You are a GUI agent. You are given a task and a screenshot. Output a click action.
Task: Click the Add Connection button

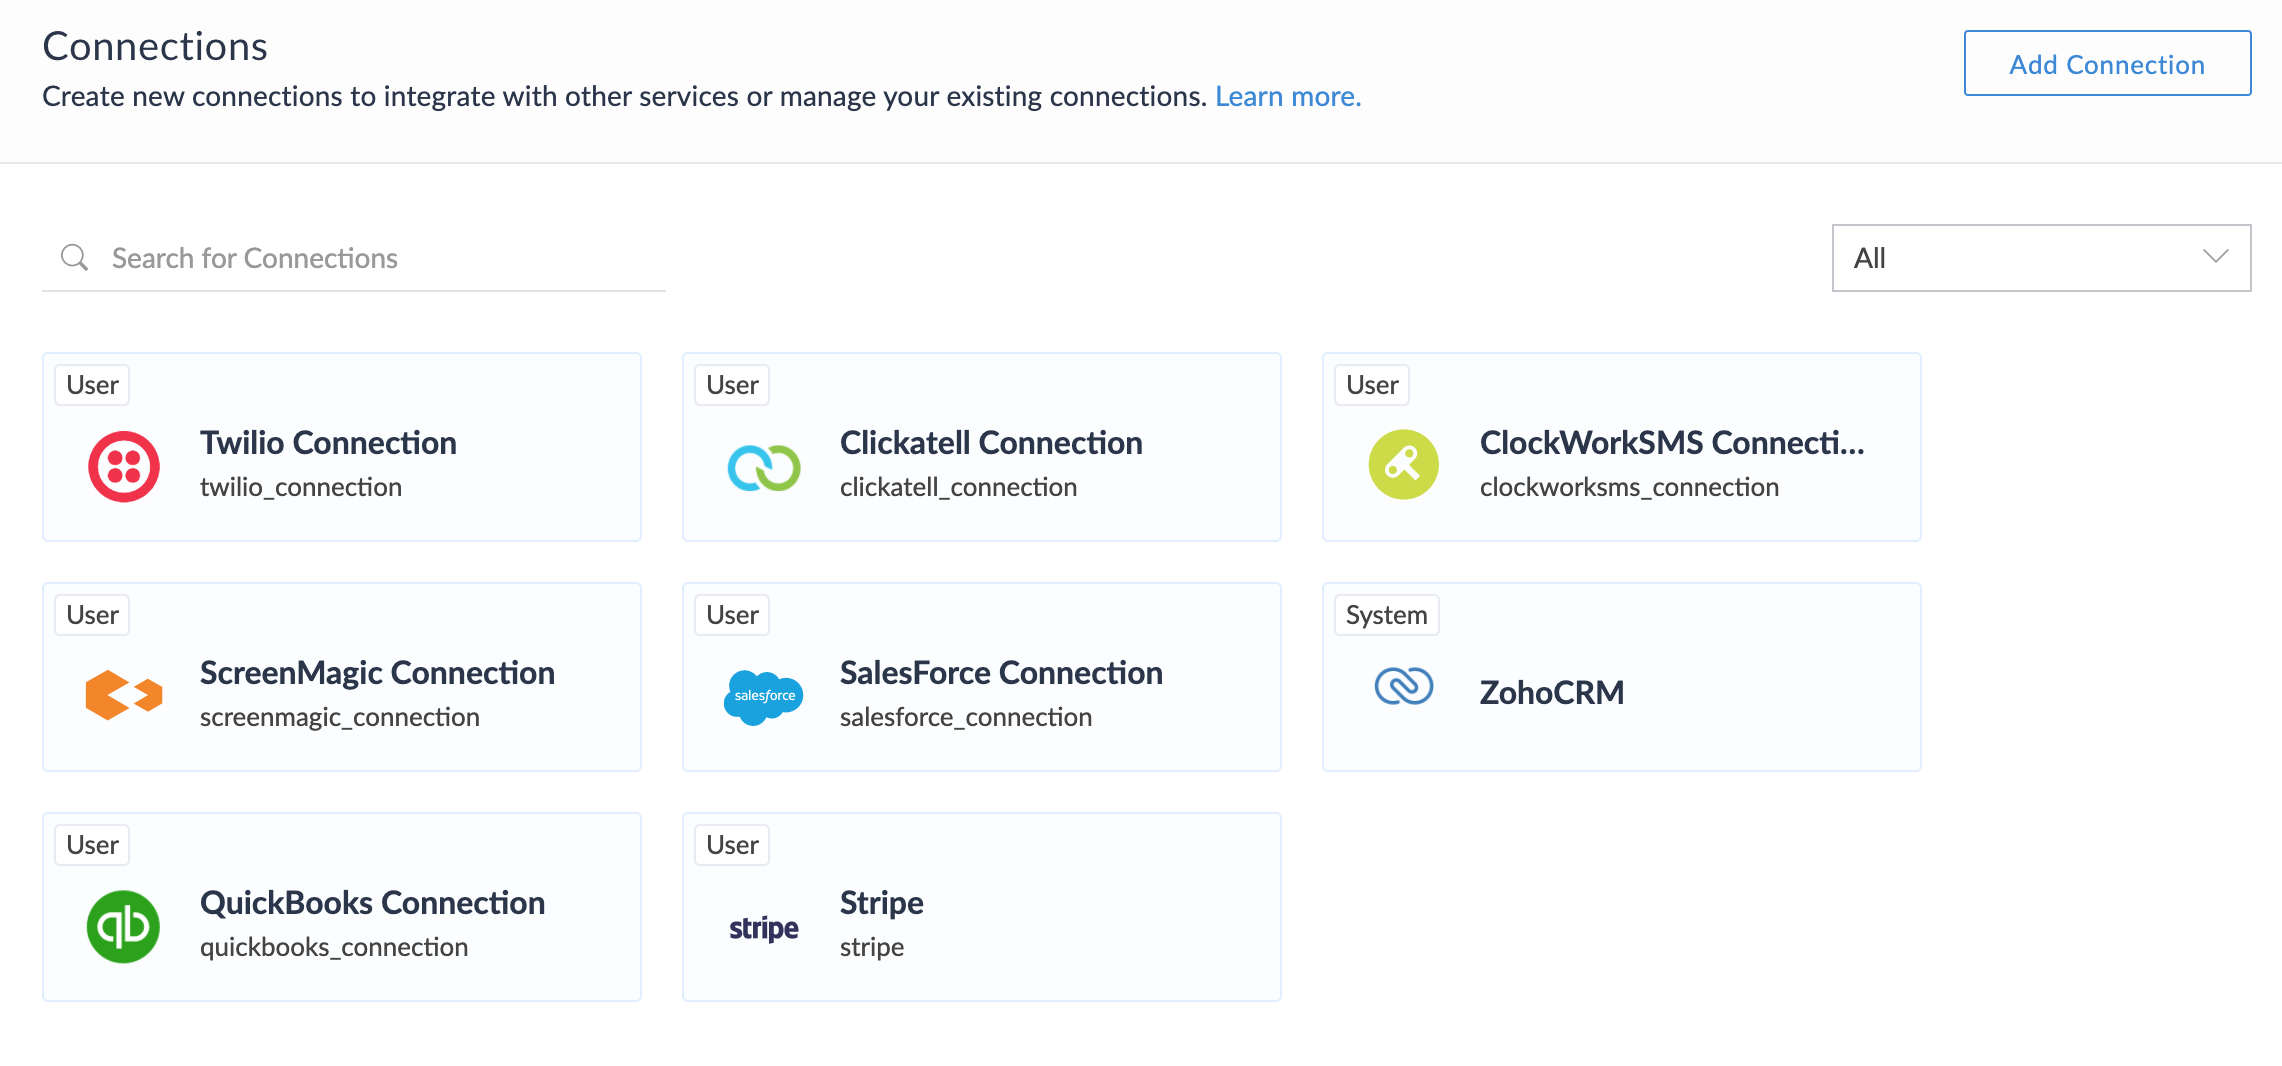2106,63
